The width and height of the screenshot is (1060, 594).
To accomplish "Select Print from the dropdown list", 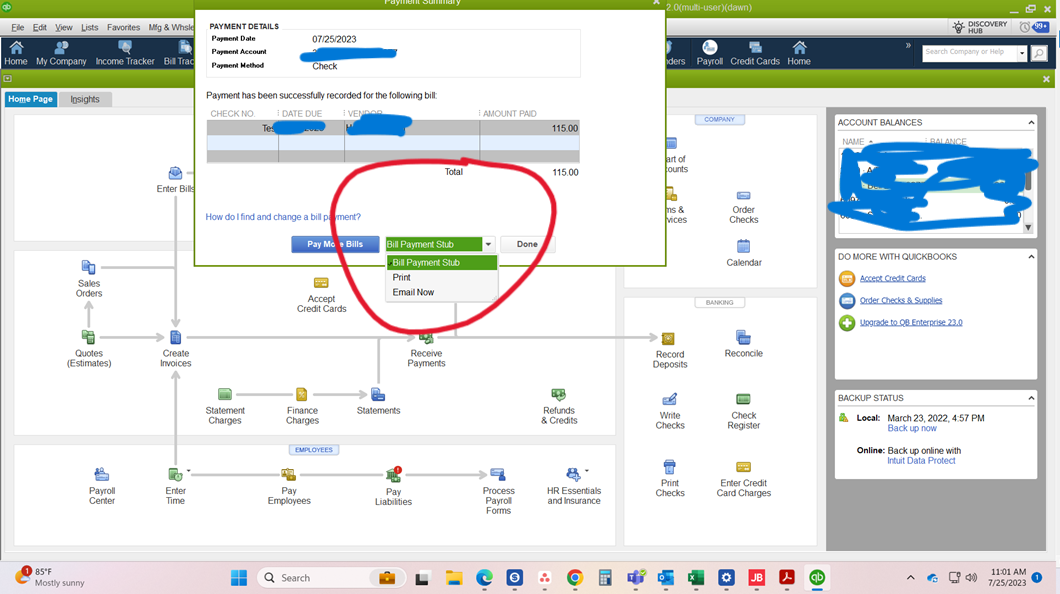I will click(x=402, y=277).
